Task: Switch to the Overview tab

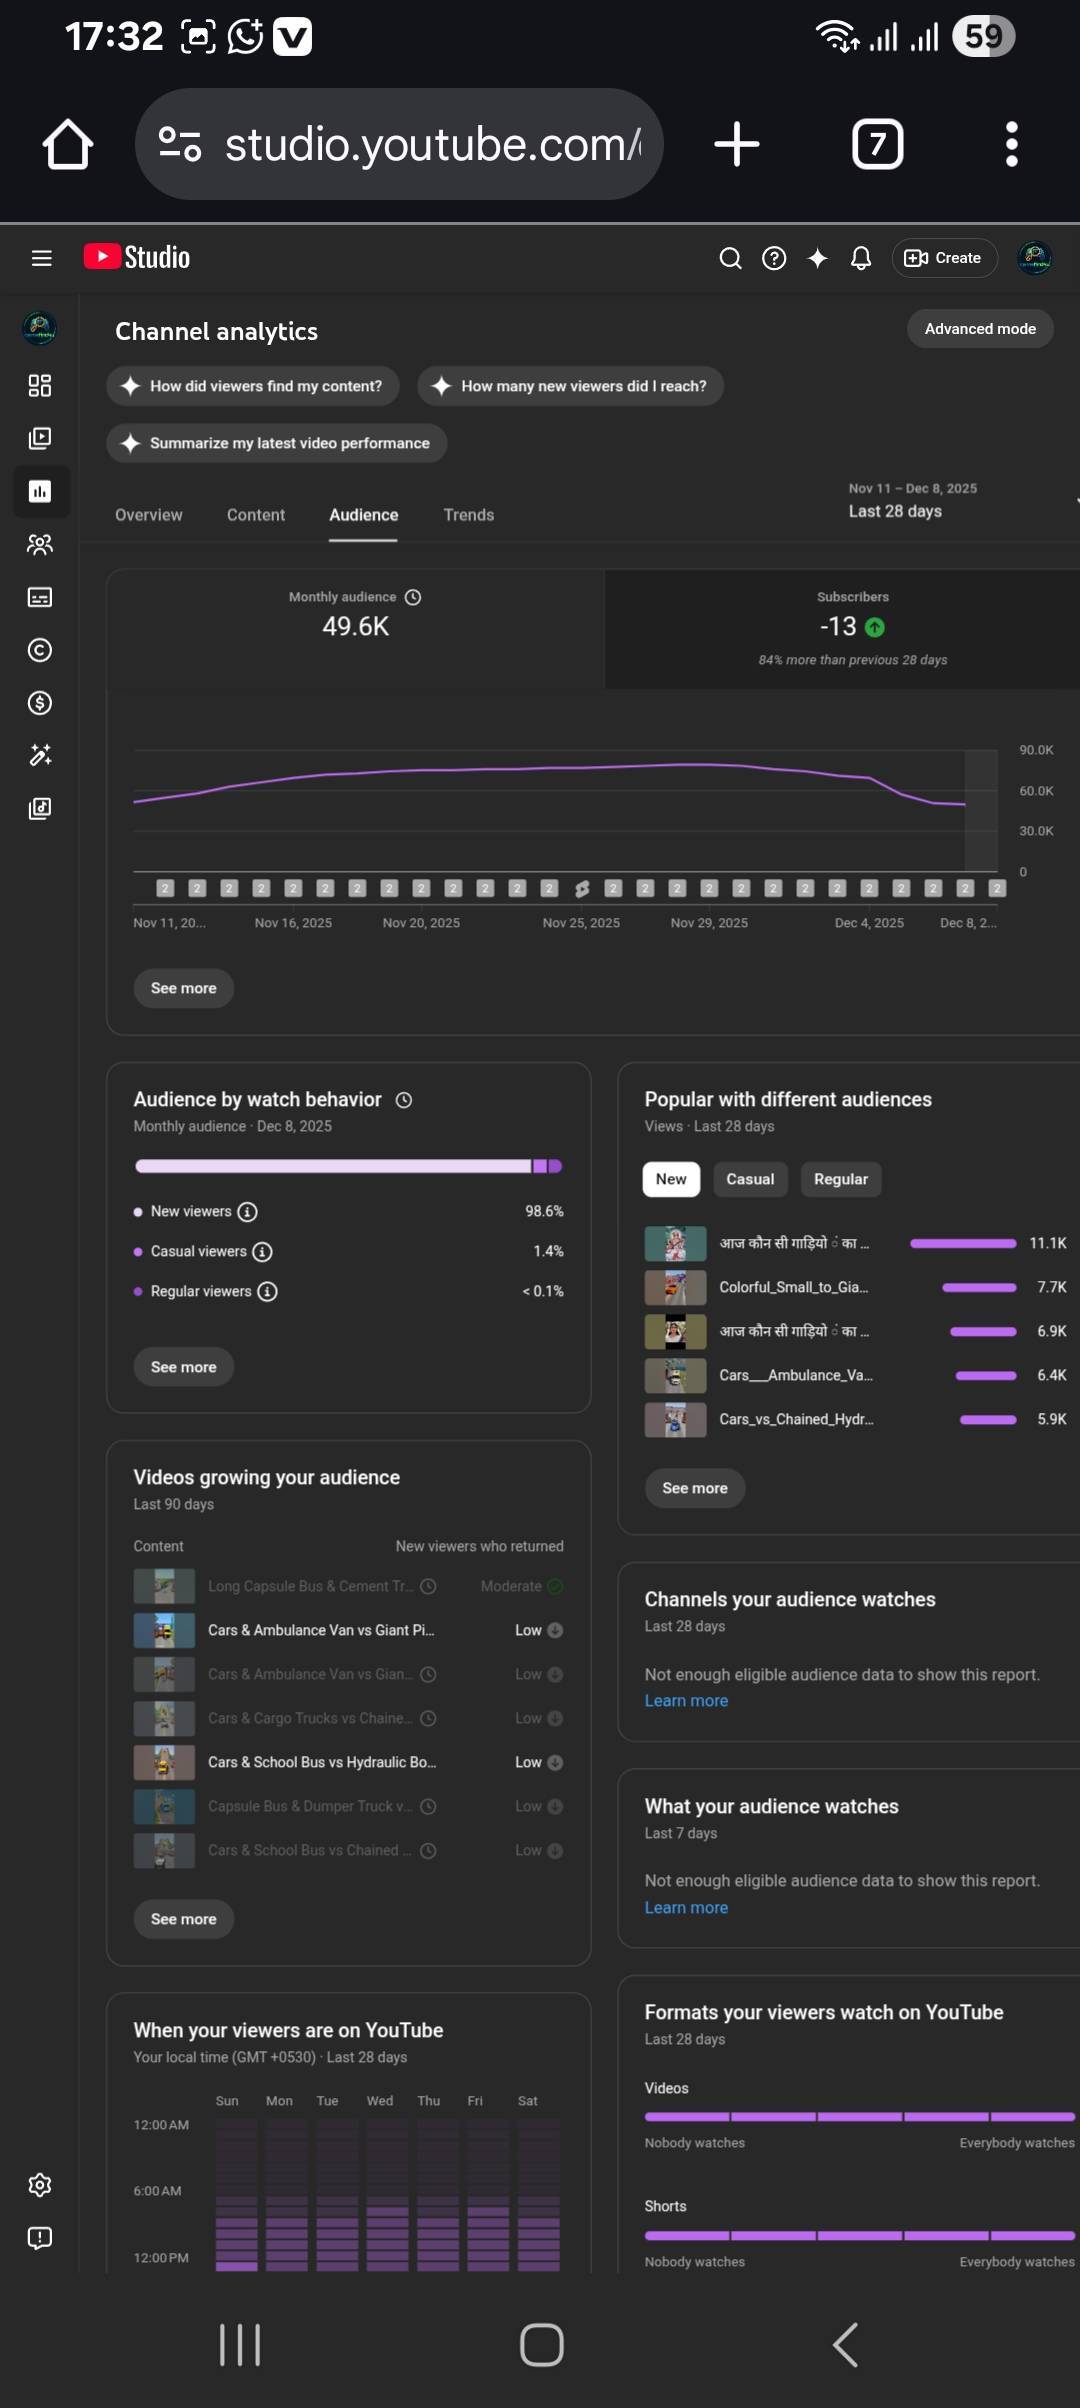Action: pos(149,515)
